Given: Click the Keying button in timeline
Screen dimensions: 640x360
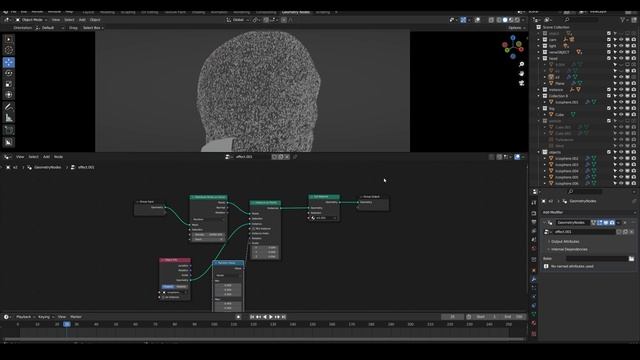Looking at the screenshot, I should click(45, 317).
